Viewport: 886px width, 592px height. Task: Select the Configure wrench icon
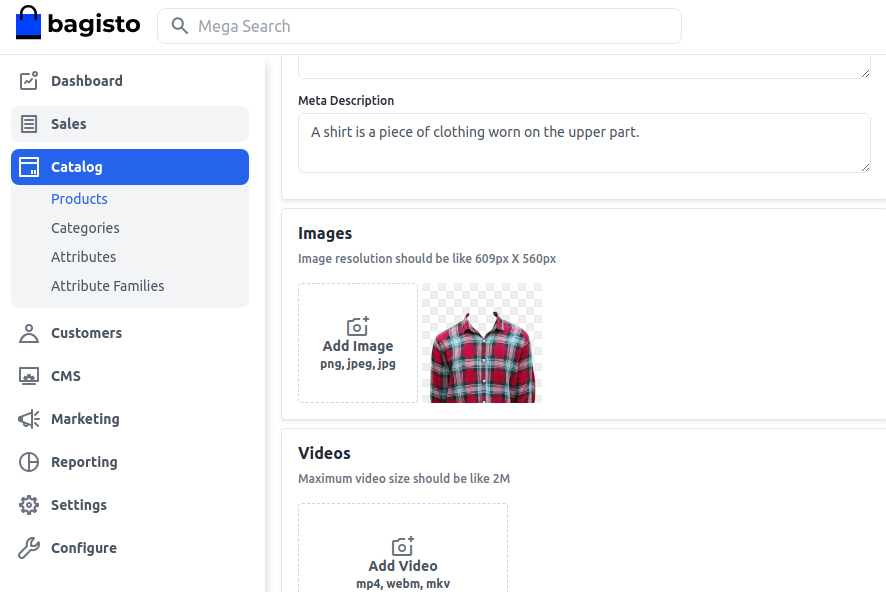coord(29,547)
